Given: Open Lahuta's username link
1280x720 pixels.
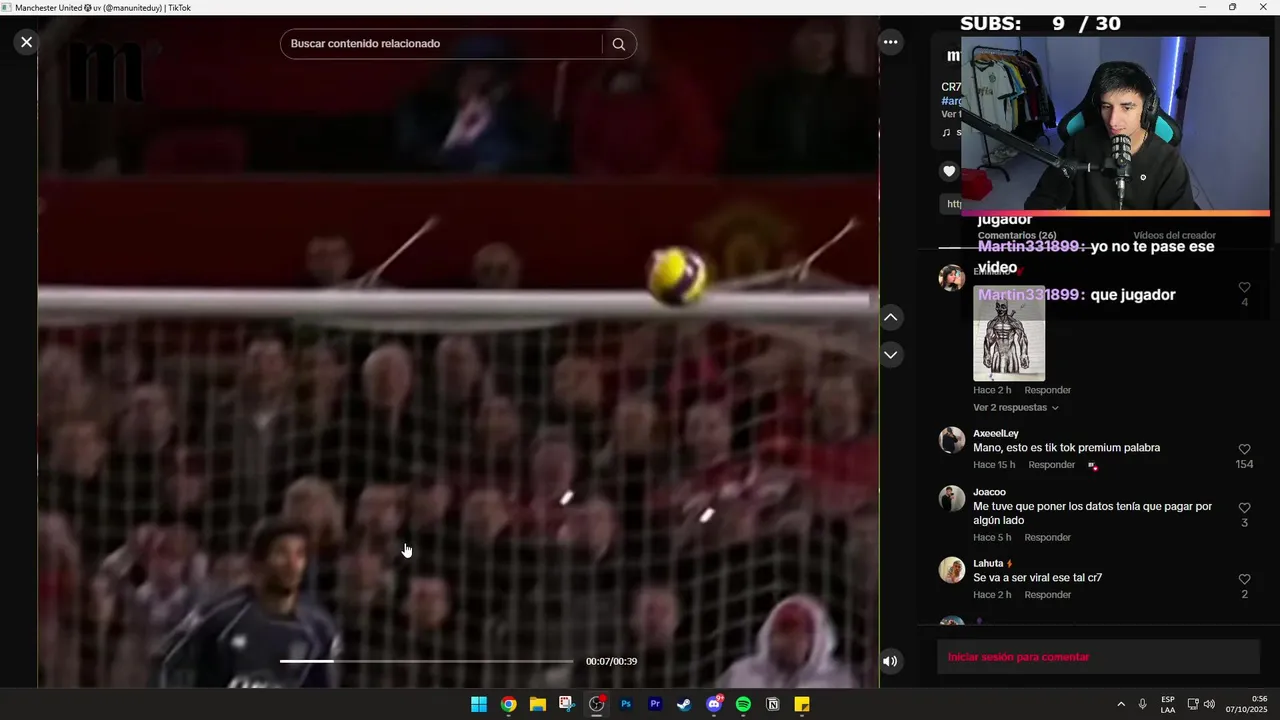Looking at the screenshot, I should tap(988, 564).
